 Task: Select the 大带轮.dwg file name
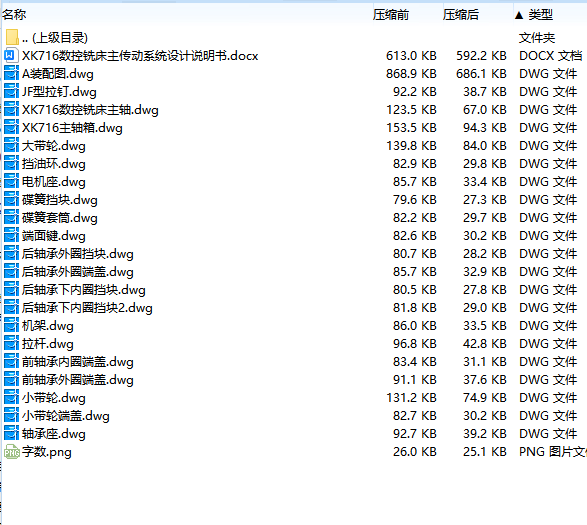pyautogui.click(x=54, y=146)
